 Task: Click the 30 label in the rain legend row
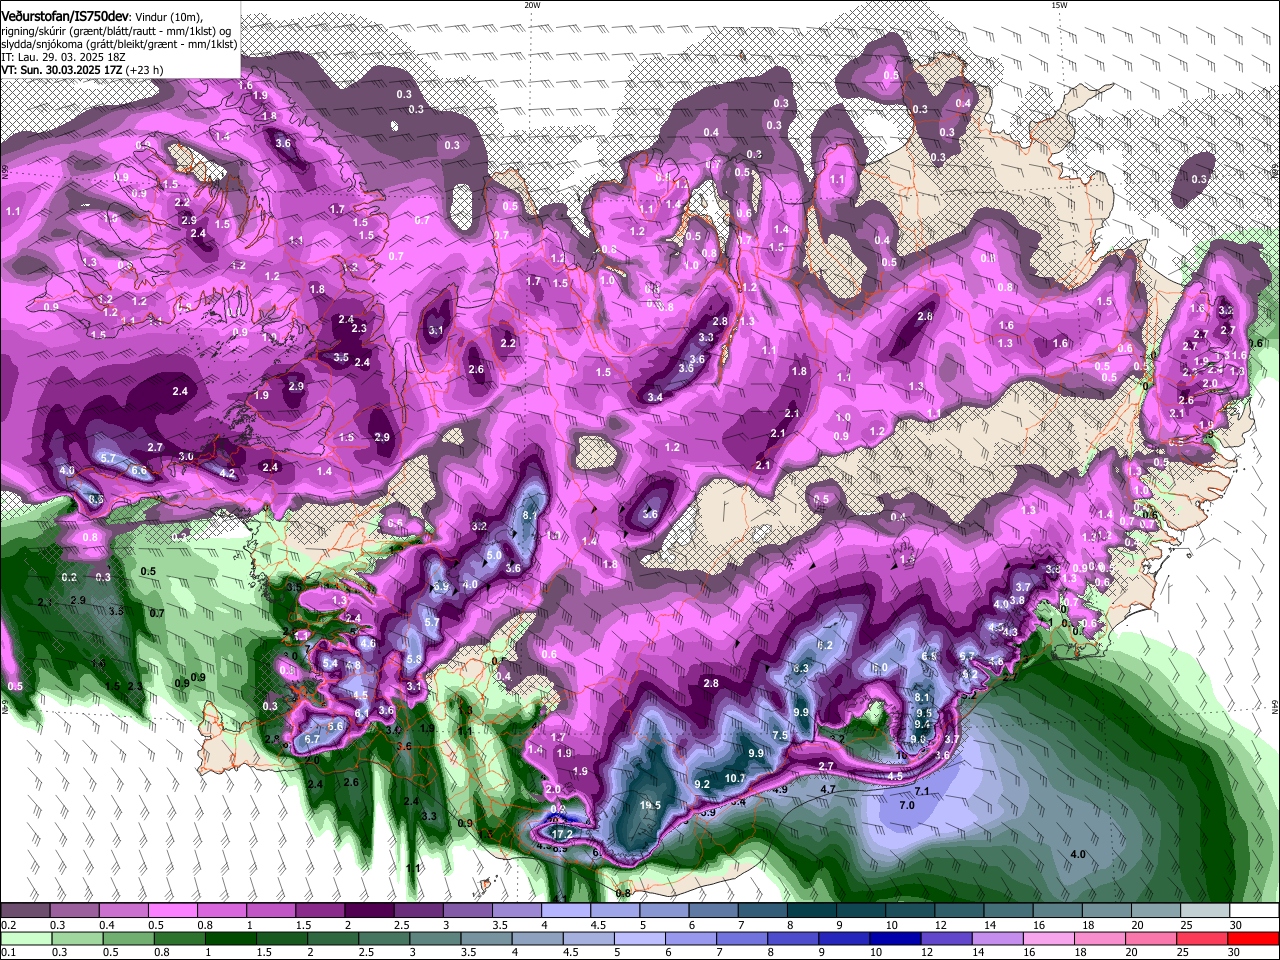(1236, 952)
